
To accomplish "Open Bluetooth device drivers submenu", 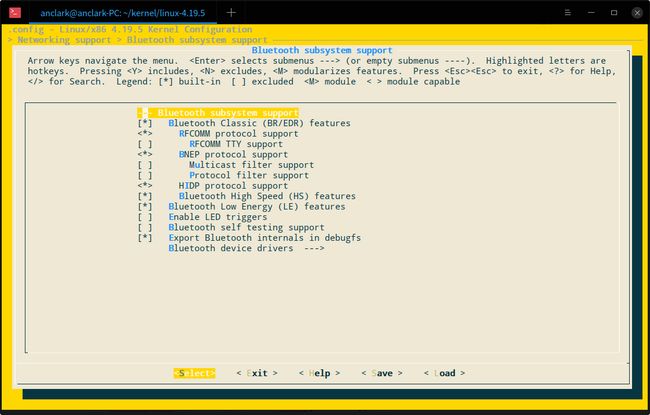I will point(246,248).
